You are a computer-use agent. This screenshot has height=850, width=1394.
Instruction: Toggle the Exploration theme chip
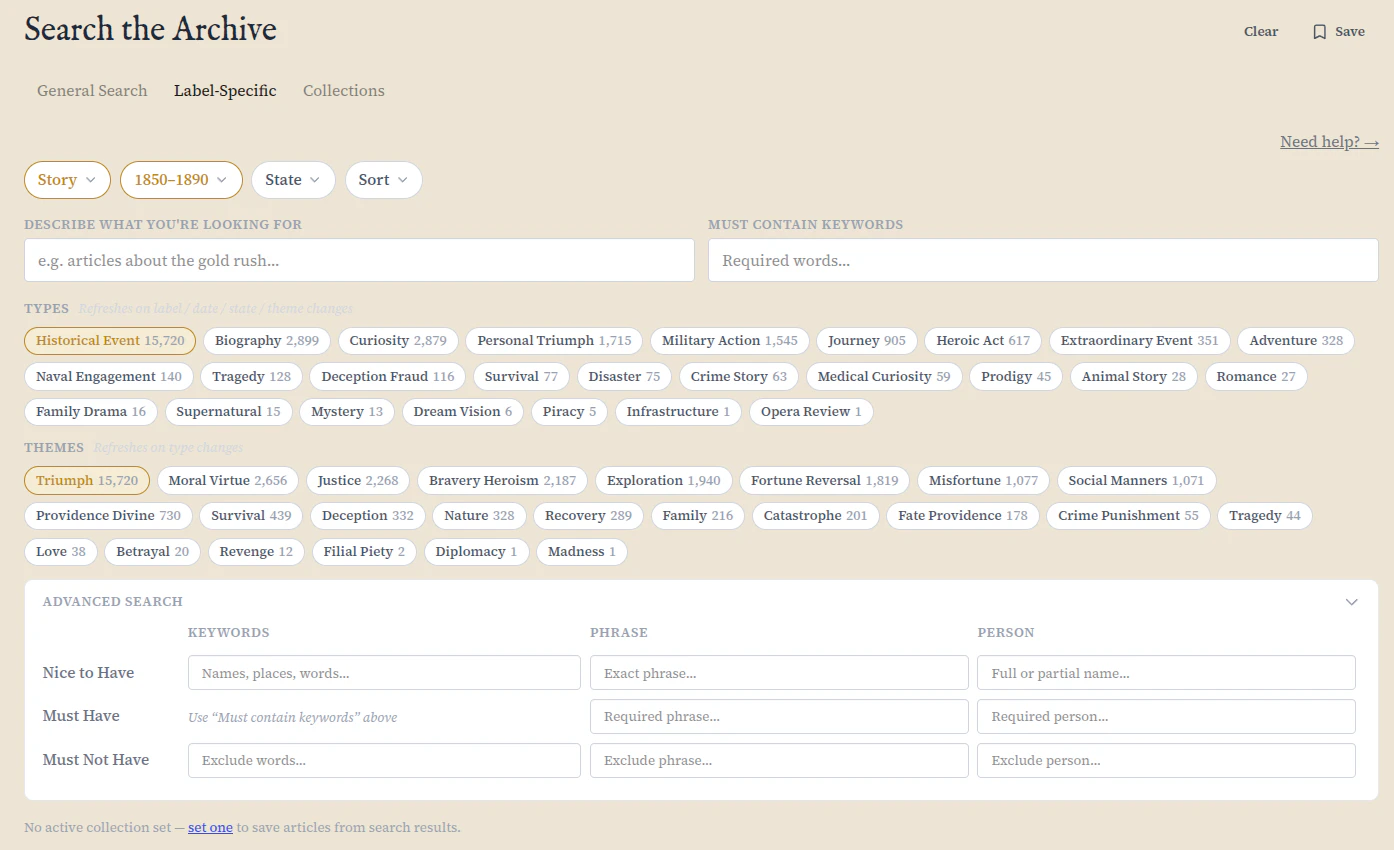[664, 481]
